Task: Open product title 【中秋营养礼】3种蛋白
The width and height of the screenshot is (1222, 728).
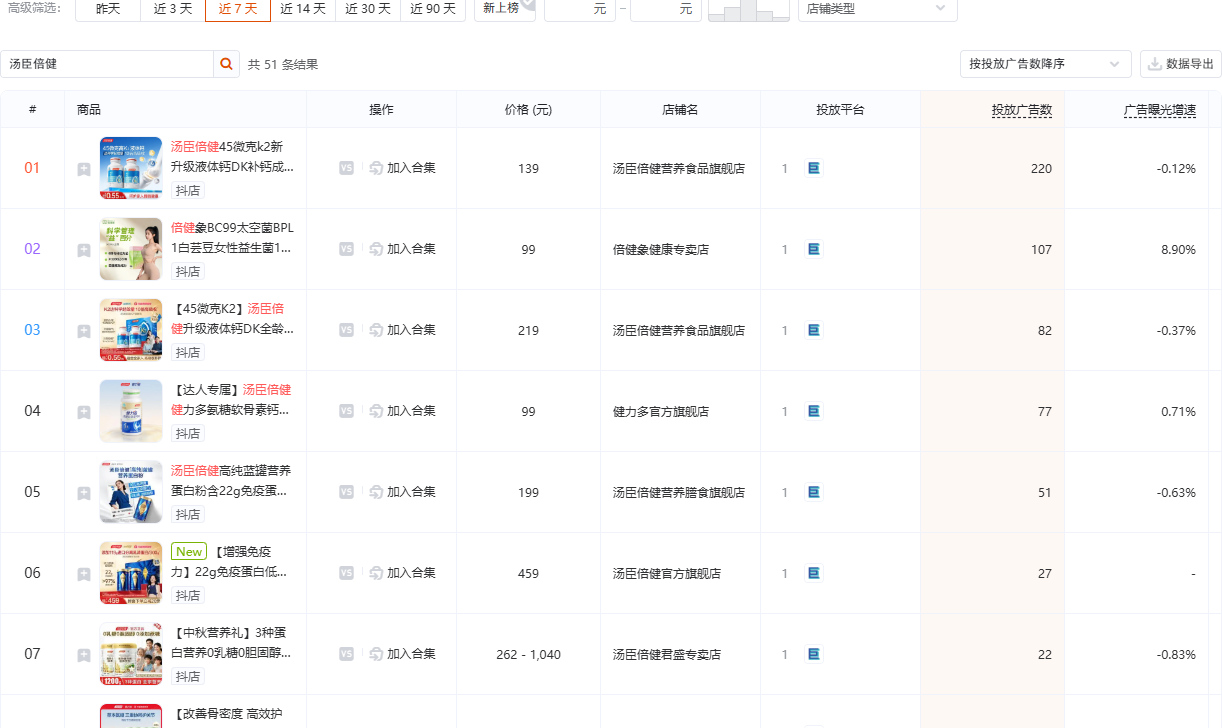Action: 232,642
